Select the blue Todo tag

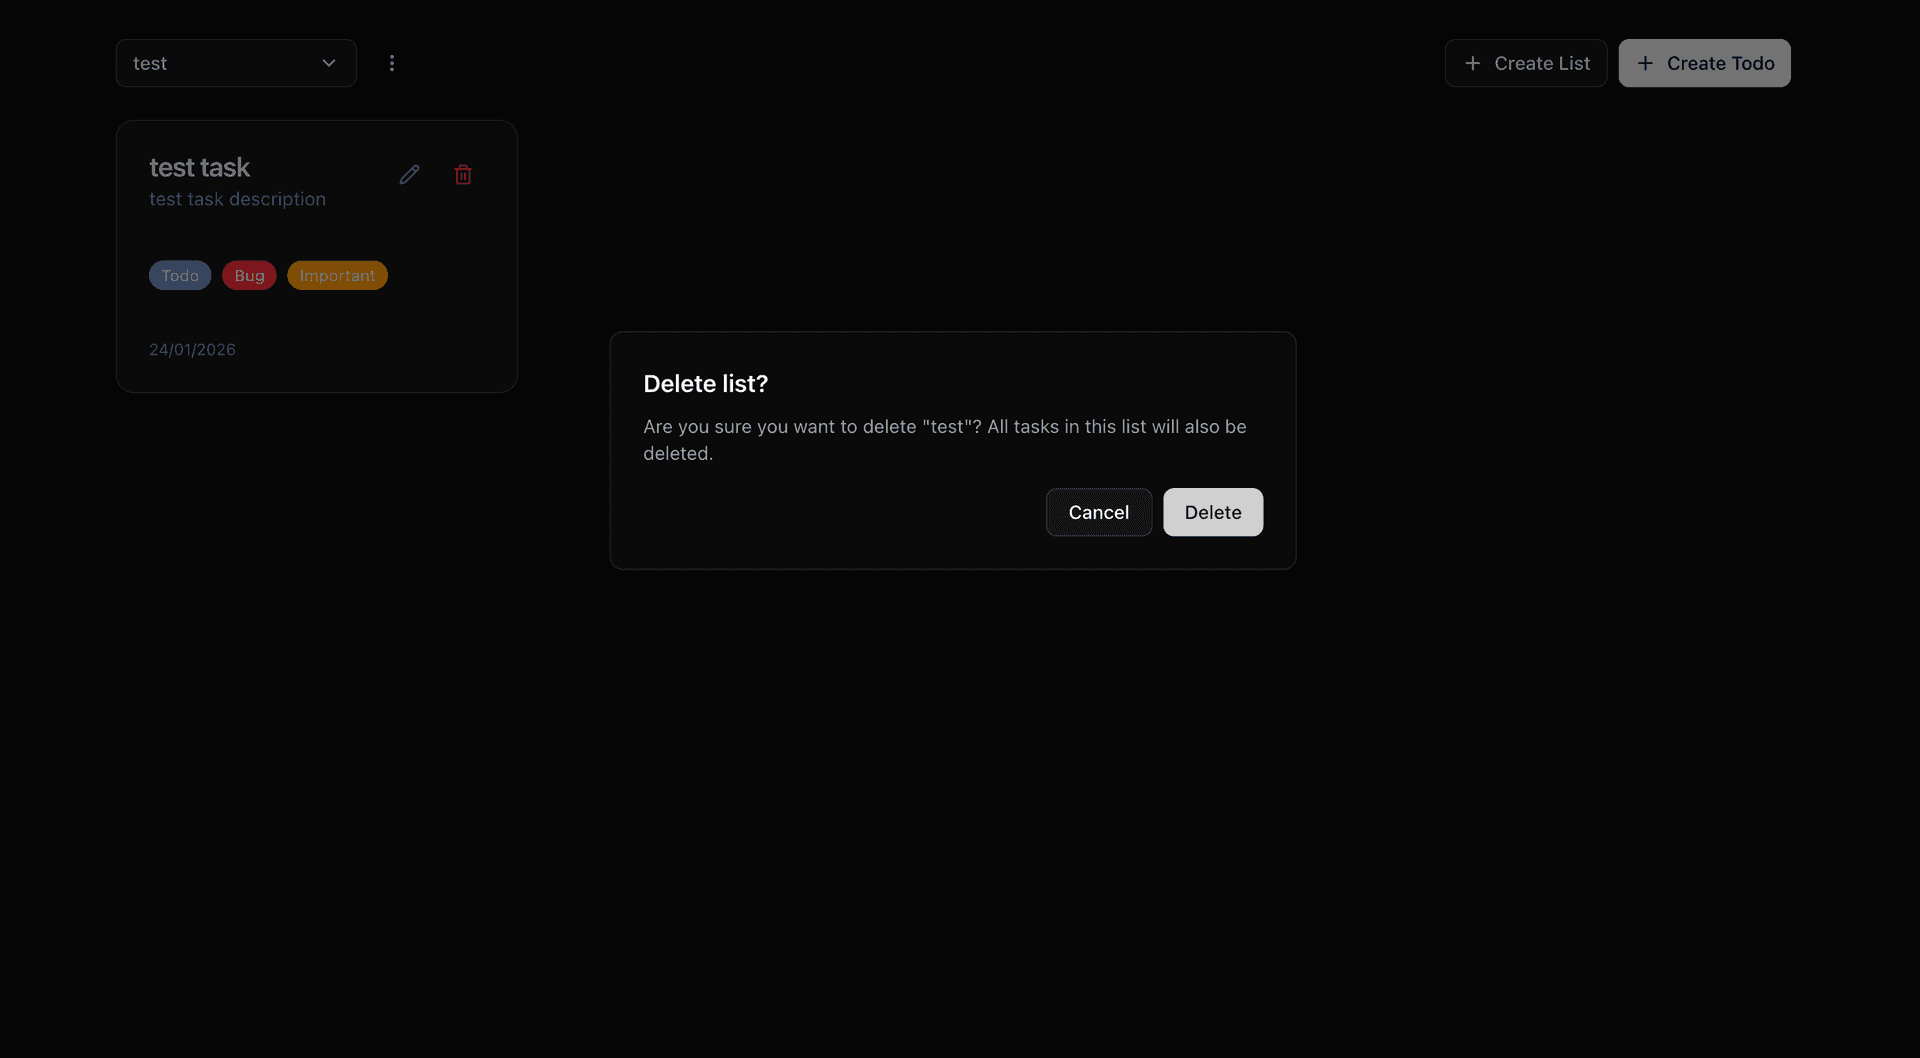point(180,275)
